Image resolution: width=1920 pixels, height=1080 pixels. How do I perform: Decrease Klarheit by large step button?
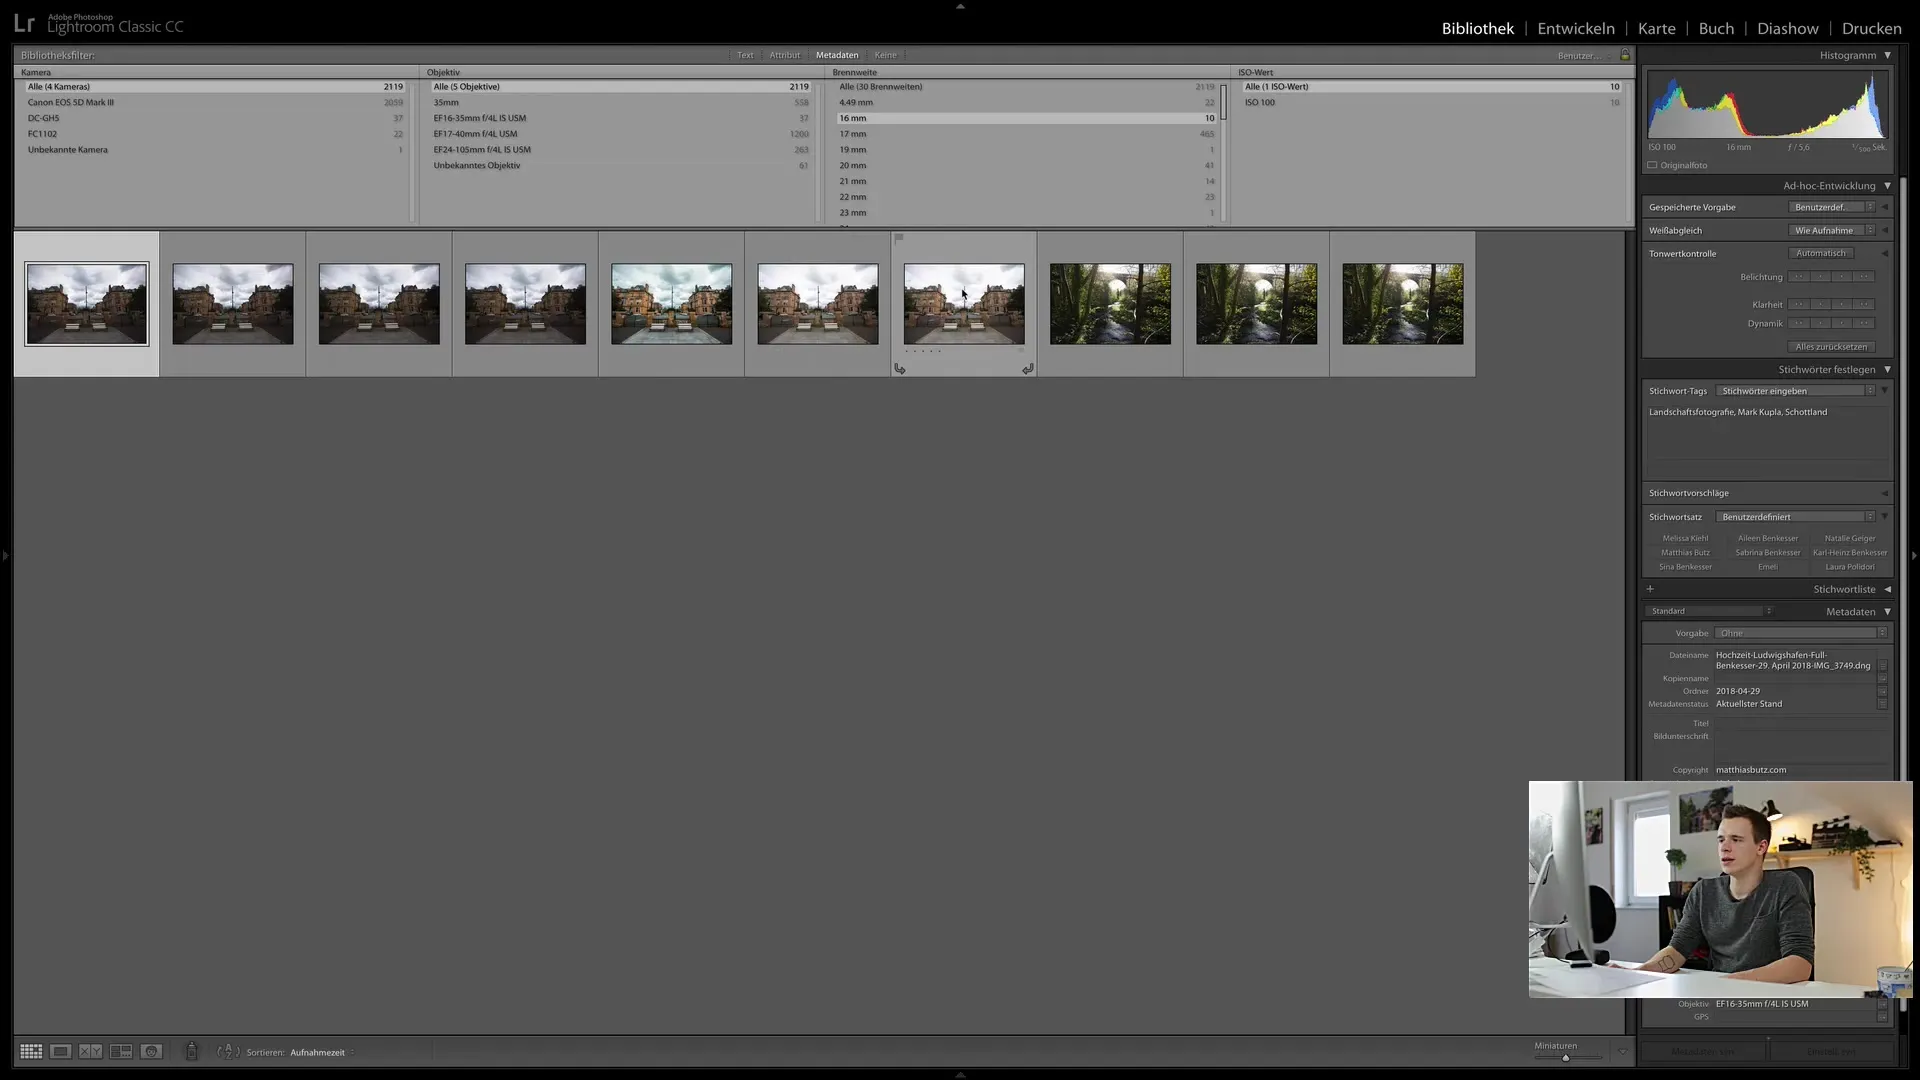[1799, 304]
